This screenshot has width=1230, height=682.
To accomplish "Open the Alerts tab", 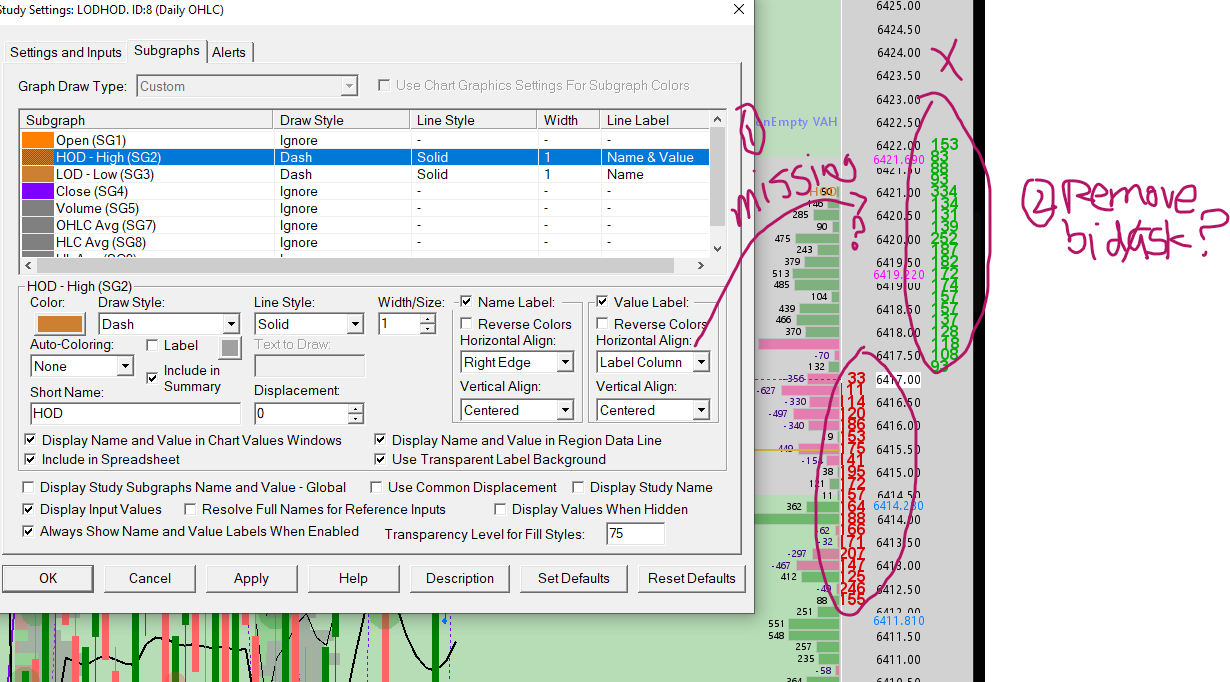I will tap(229, 52).
